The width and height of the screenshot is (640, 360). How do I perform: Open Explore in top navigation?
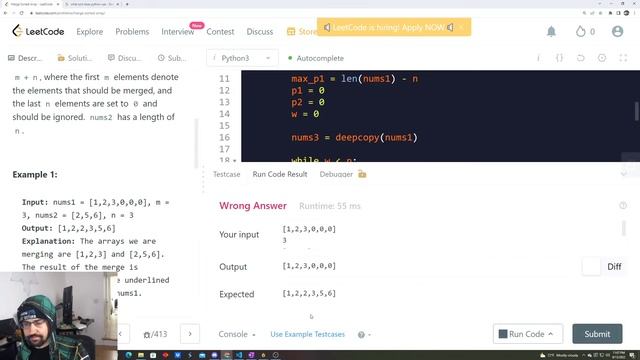click(89, 31)
